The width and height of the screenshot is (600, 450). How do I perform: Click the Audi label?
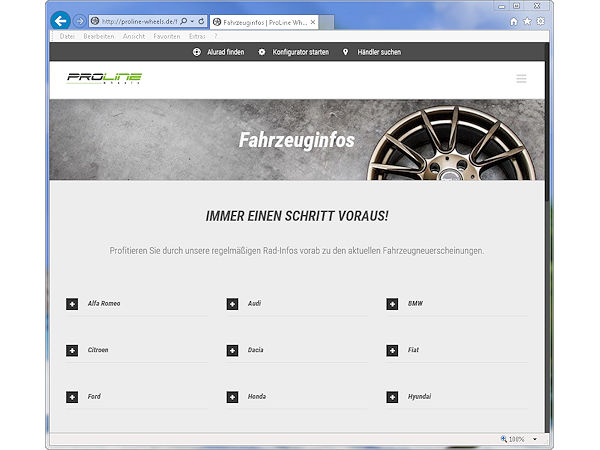[x=254, y=303]
